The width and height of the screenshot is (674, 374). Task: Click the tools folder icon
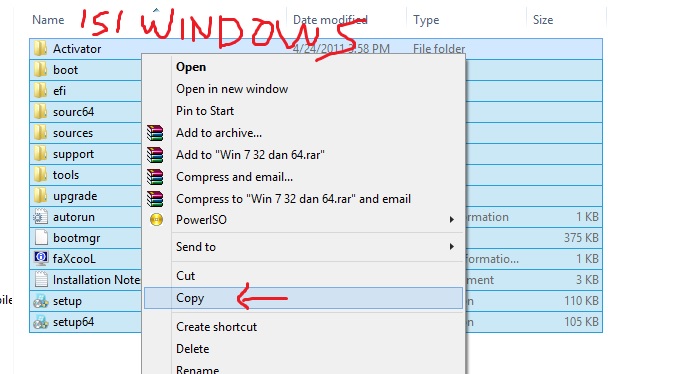(40, 175)
